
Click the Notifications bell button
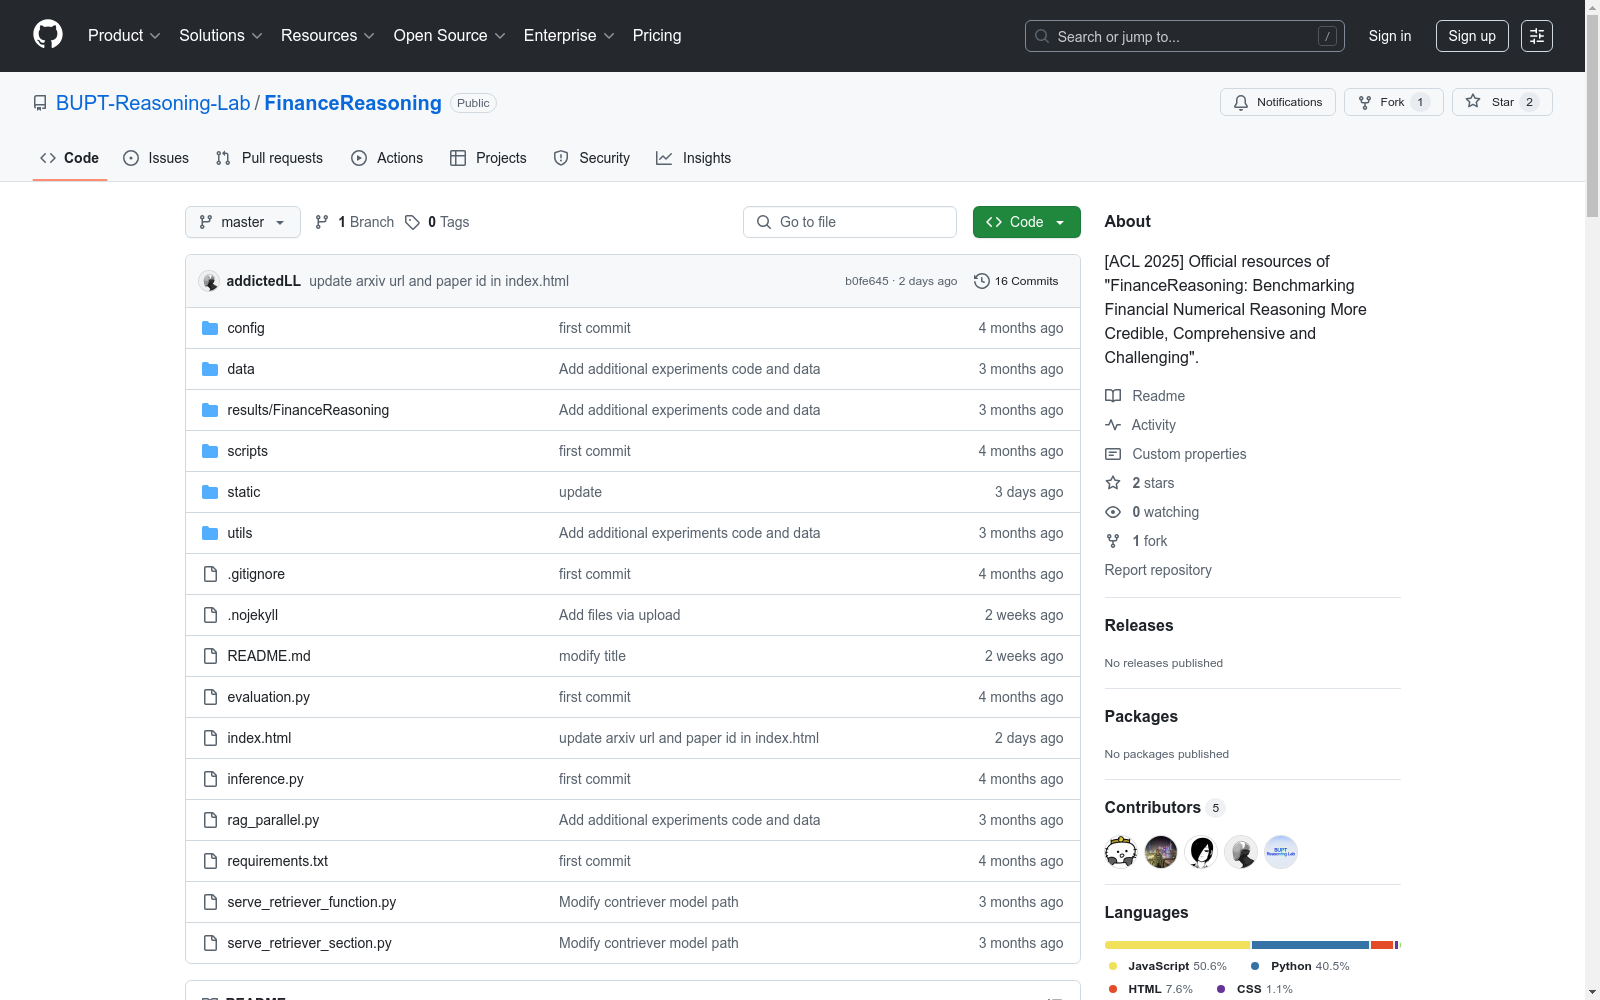point(1277,102)
